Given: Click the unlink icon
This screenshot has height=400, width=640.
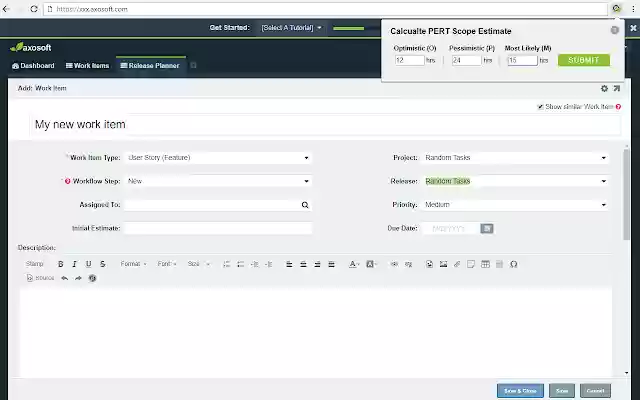Looking at the screenshot, I should tap(408, 264).
